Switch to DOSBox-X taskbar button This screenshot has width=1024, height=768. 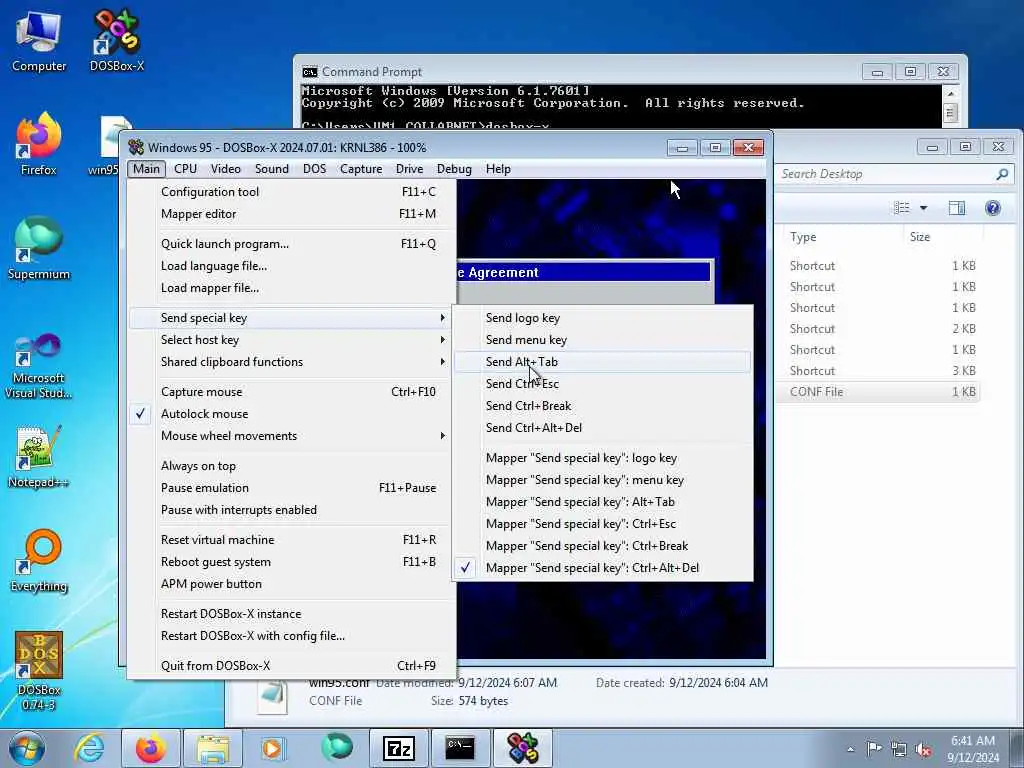[523, 748]
